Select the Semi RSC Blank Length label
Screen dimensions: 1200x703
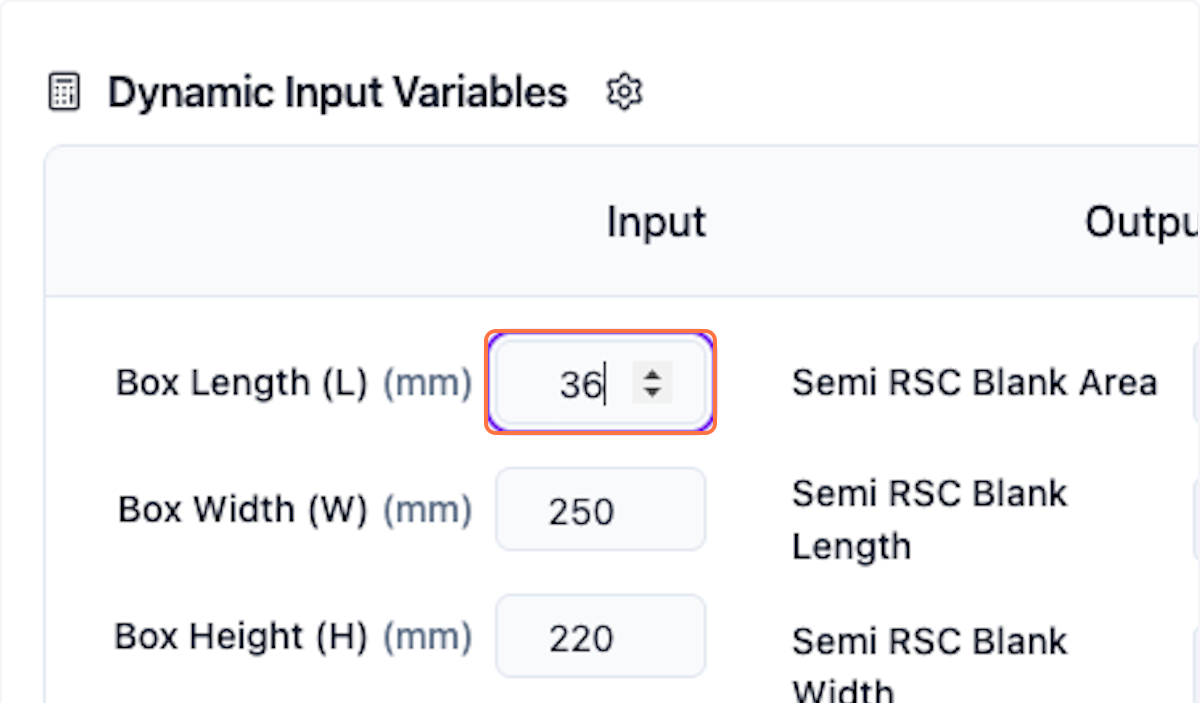point(929,520)
